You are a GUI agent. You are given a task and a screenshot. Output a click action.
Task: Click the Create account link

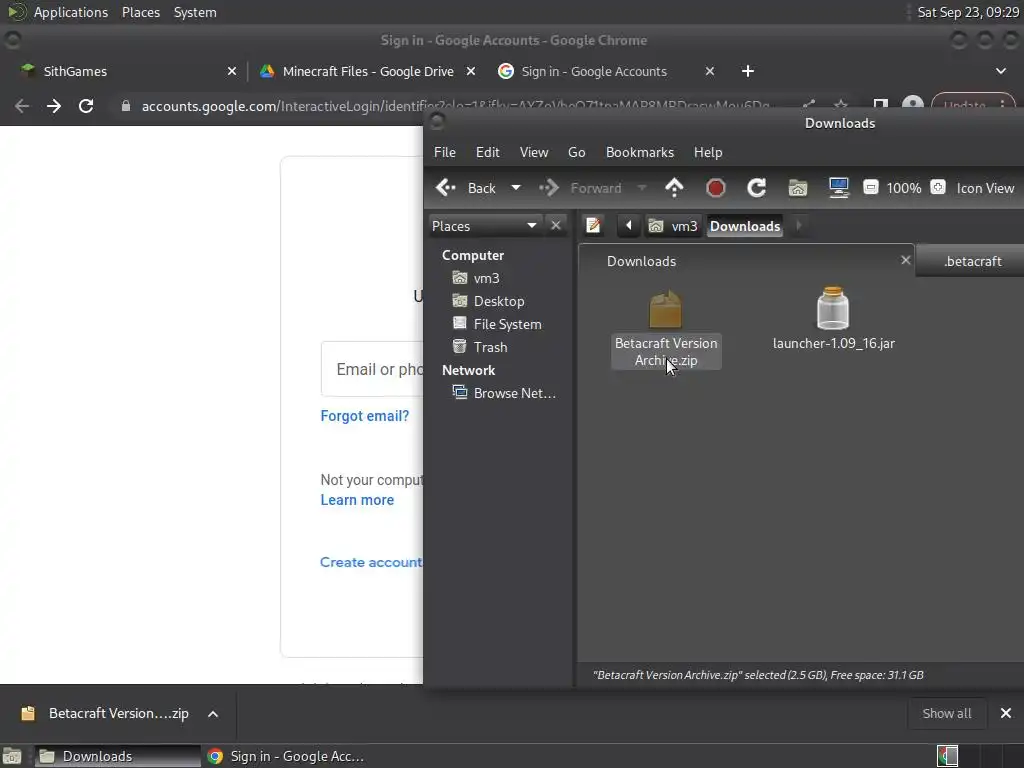(371, 562)
